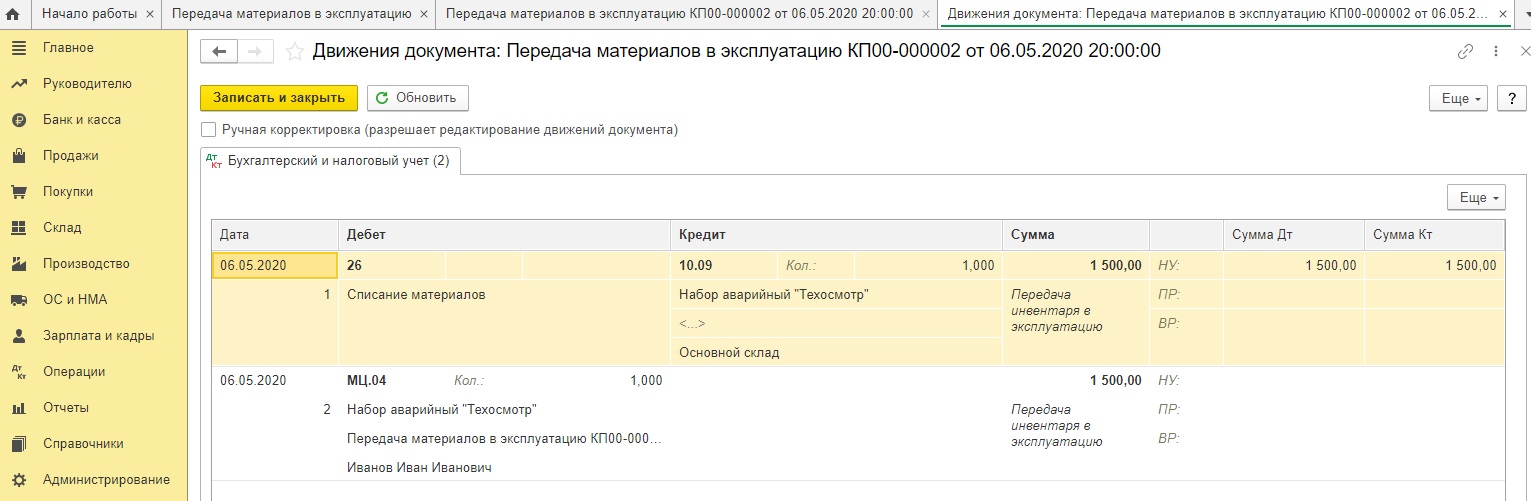This screenshot has height=501, width=1531.
Task: Open the vertical three-dots menu
Action: 1496,52
